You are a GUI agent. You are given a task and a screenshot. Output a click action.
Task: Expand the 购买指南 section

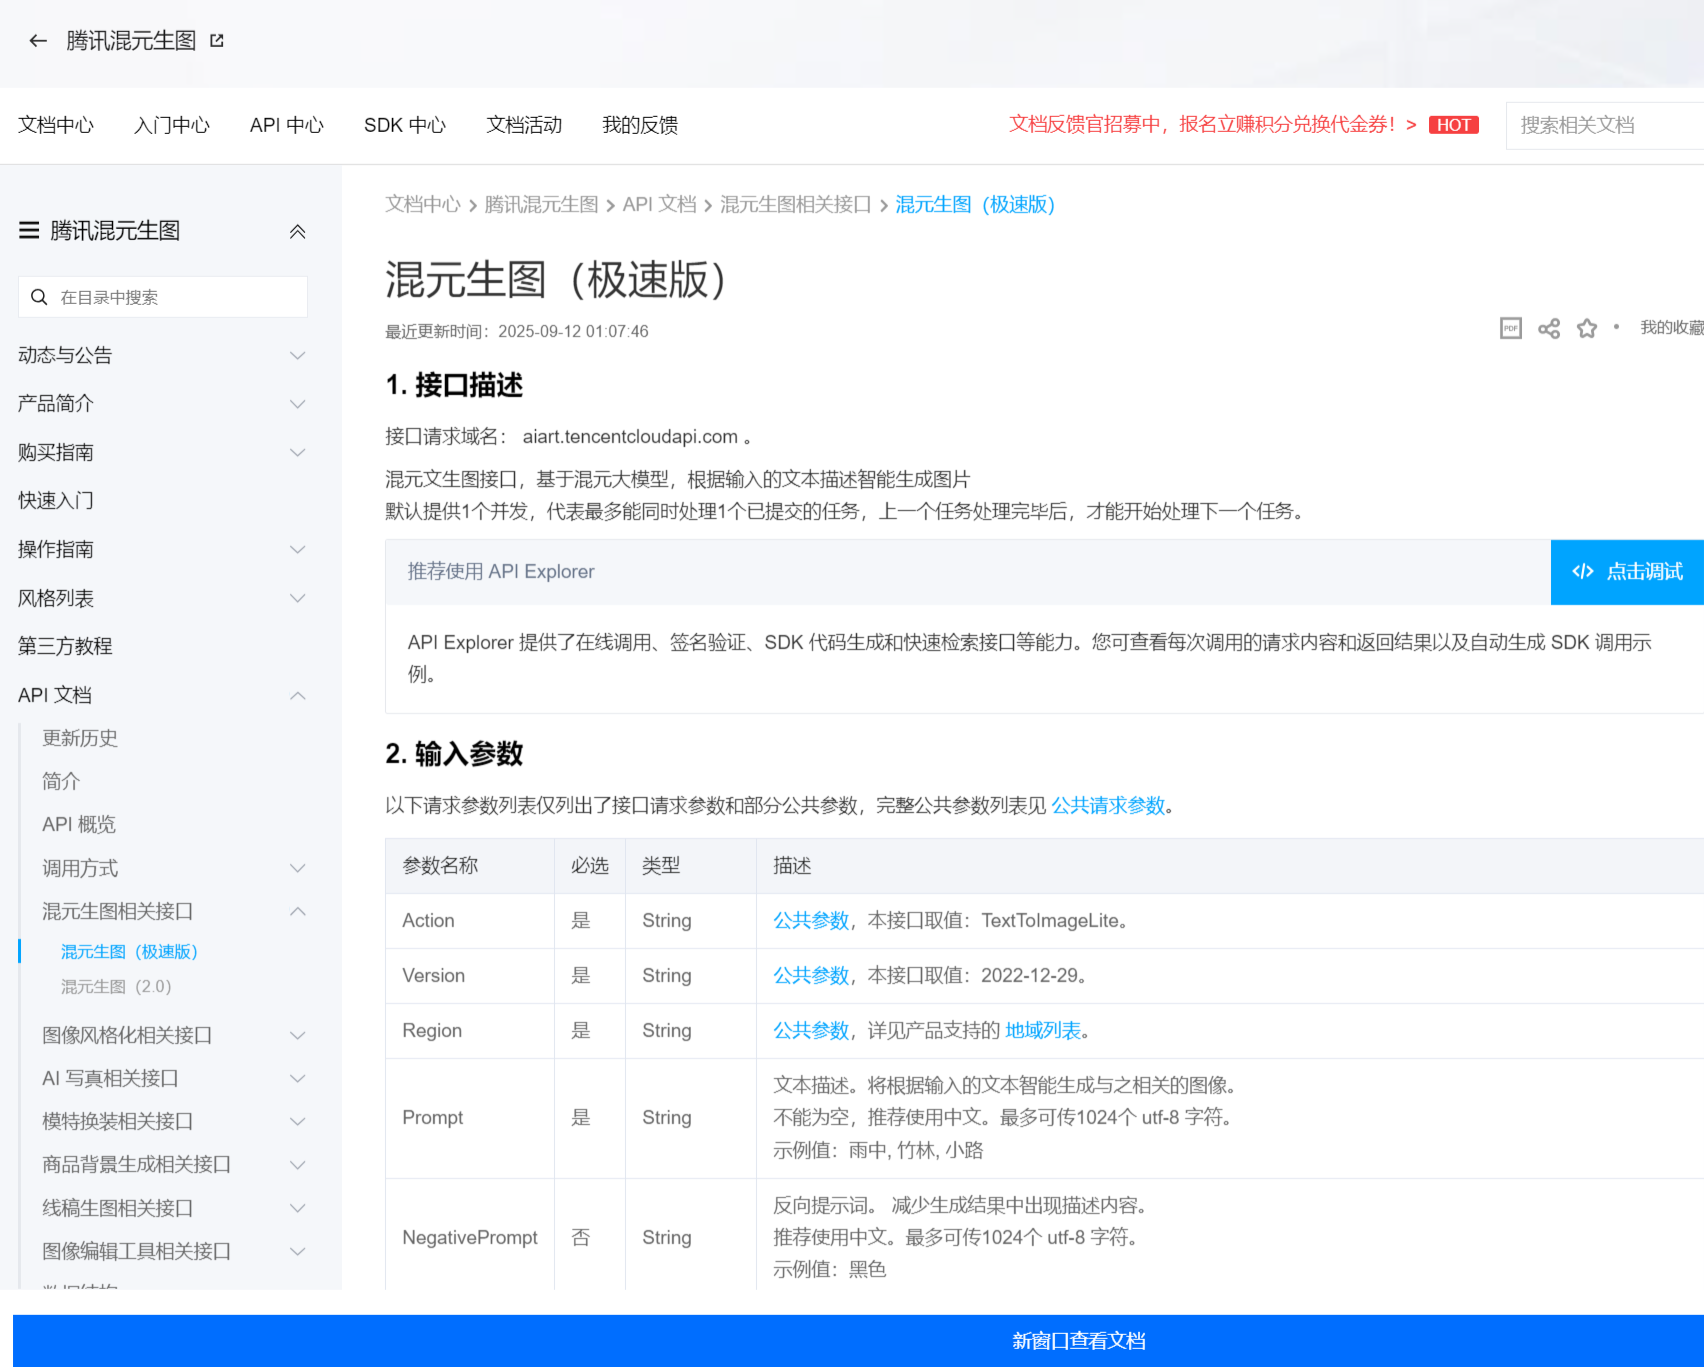297,453
